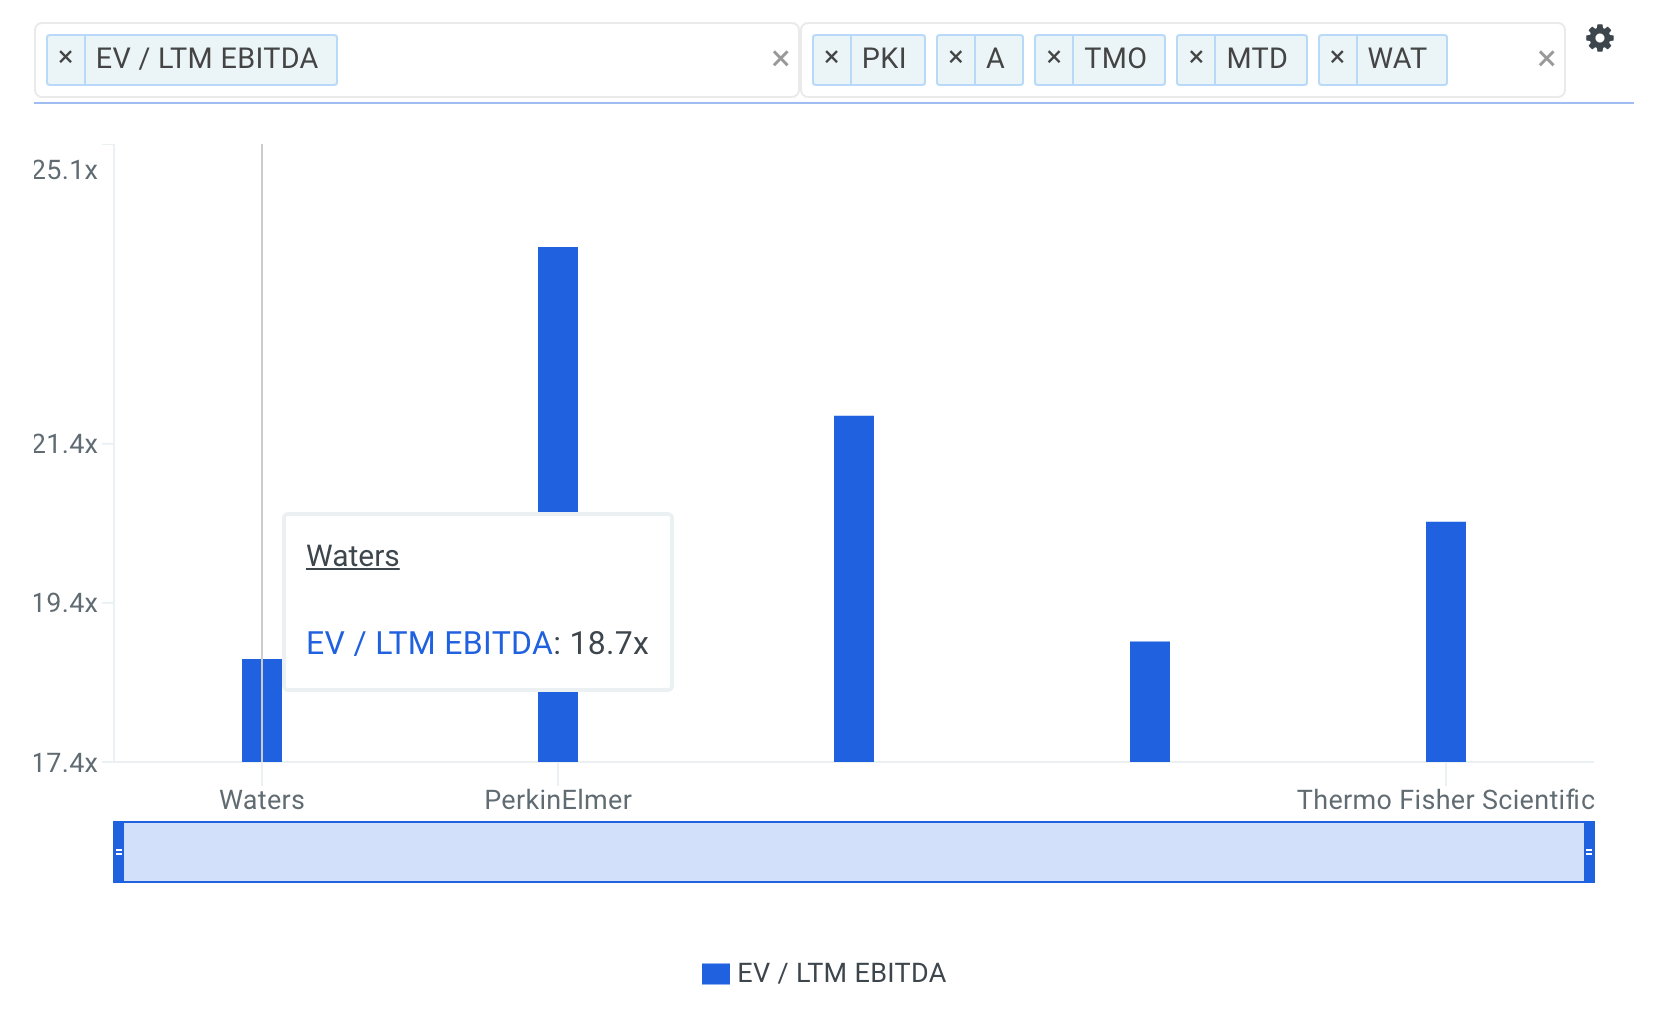Open chart settings gear icon

[1600, 38]
